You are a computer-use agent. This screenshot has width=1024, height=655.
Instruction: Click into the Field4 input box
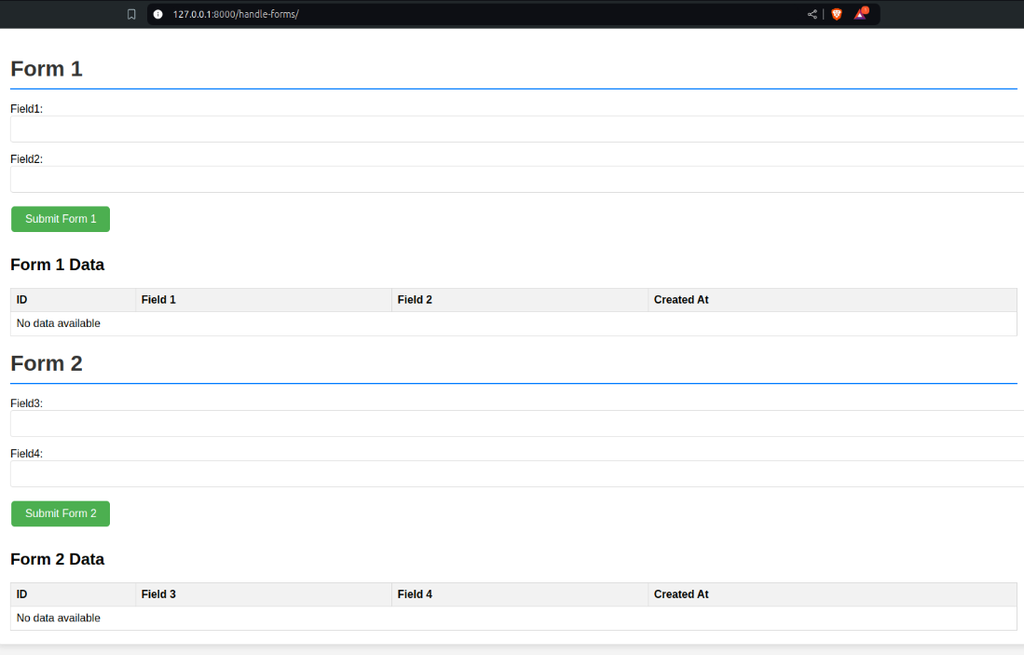[517, 474]
